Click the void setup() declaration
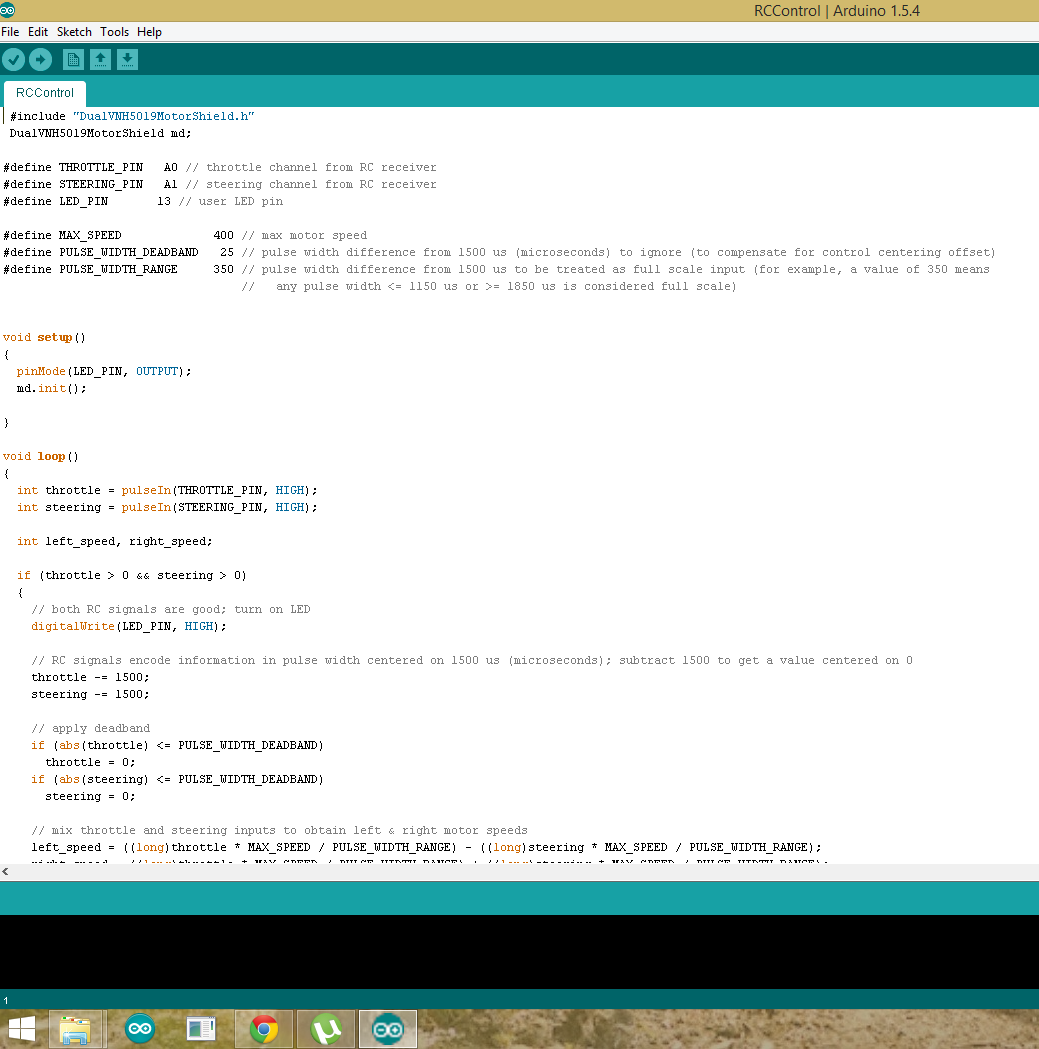The height and width of the screenshot is (1049, 1039). click(44, 337)
